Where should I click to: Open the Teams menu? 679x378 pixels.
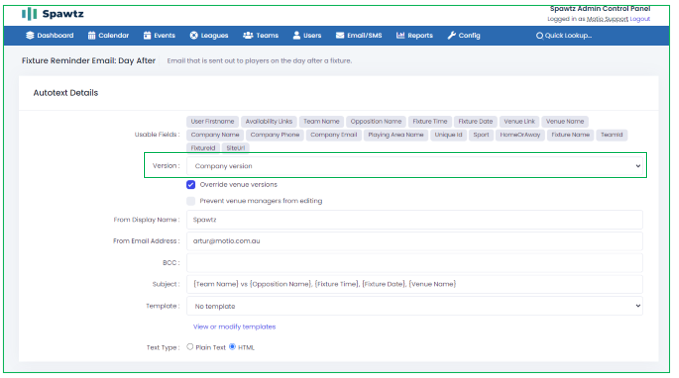[x=261, y=36]
